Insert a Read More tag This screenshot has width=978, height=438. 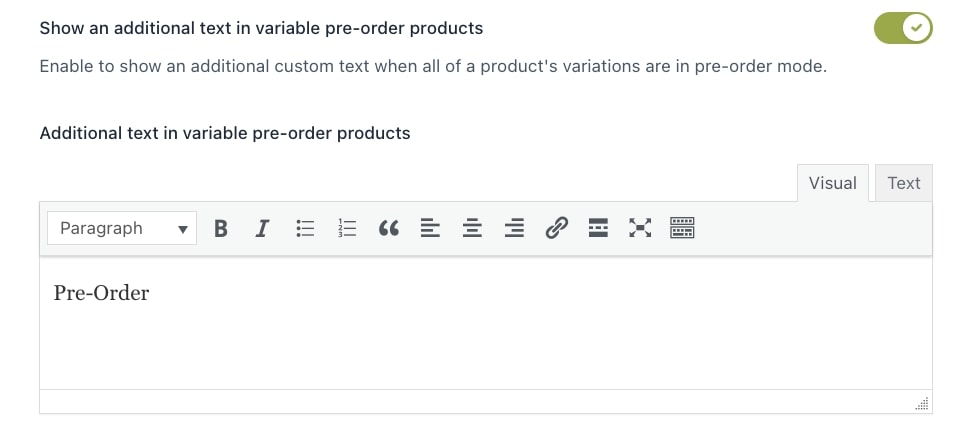click(598, 228)
